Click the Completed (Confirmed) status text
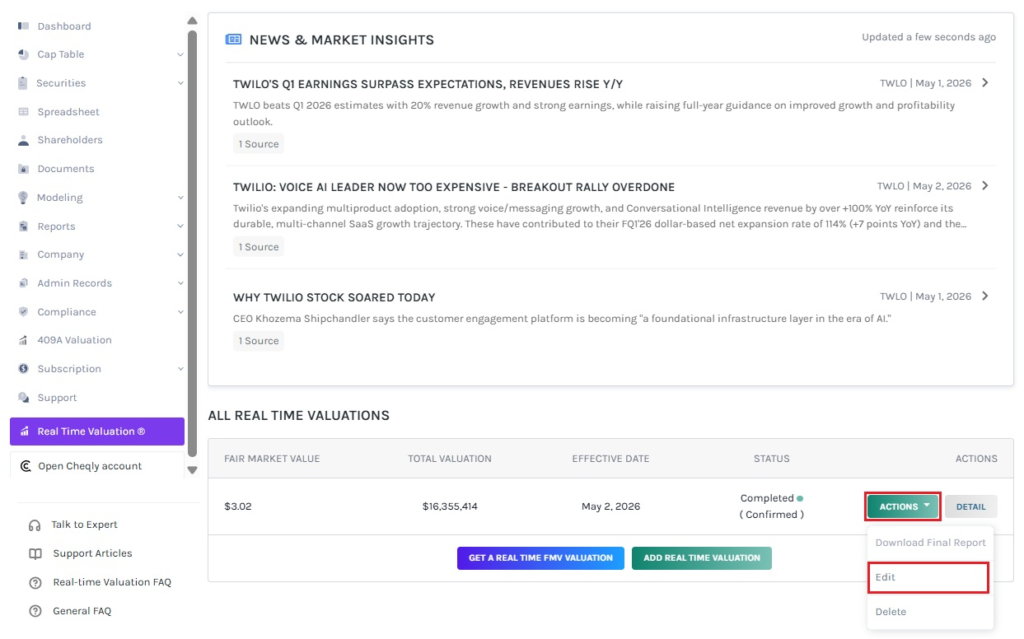The width and height of the screenshot is (1024, 639). (x=771, y=506)
